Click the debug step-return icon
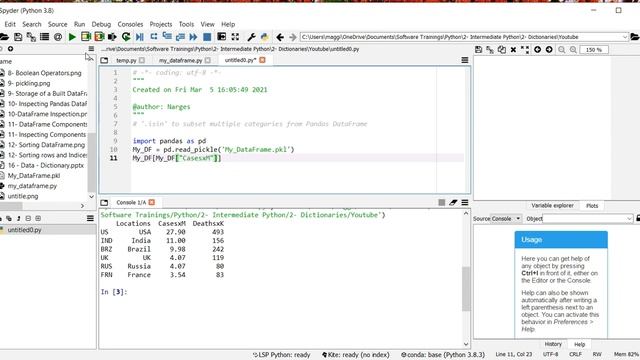This screenshot has width=640, height=360. [180, 37]
